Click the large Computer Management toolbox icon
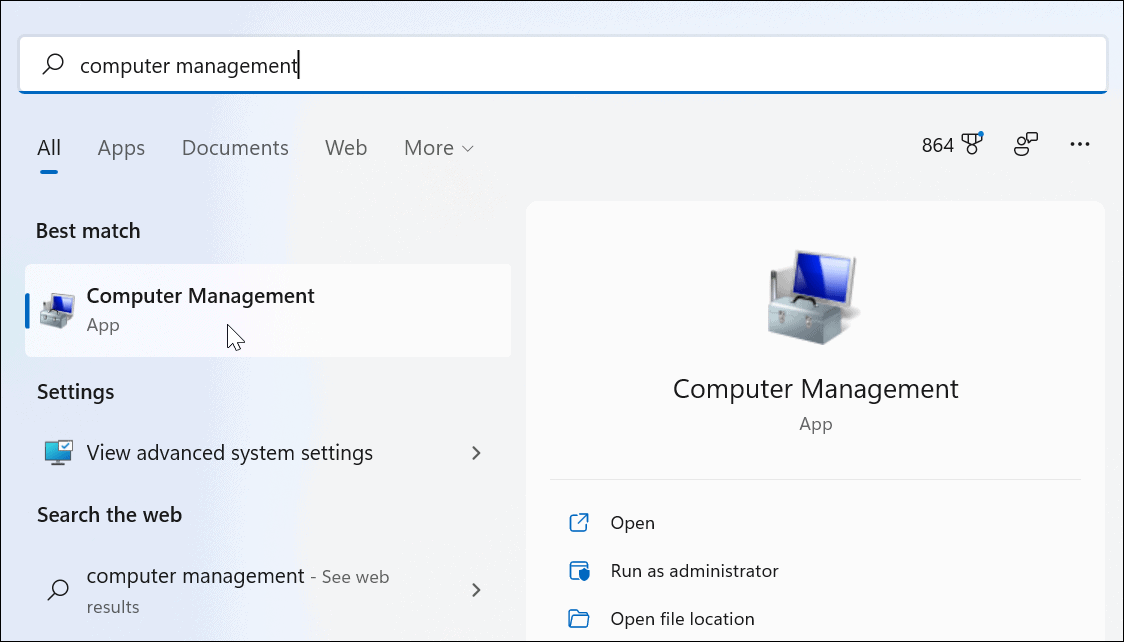1124x642 pixels. (x=813, y=297)
